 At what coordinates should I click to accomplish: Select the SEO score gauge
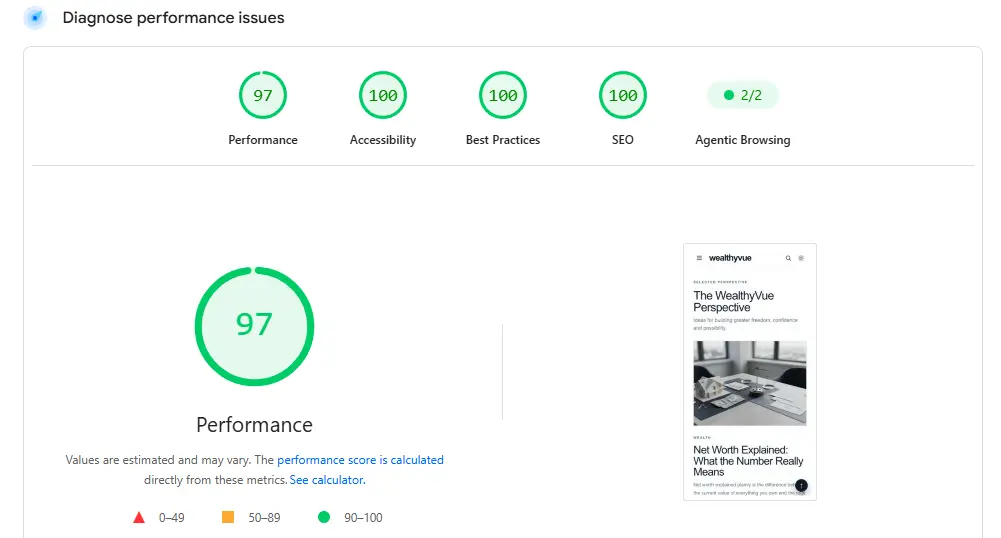622,95
